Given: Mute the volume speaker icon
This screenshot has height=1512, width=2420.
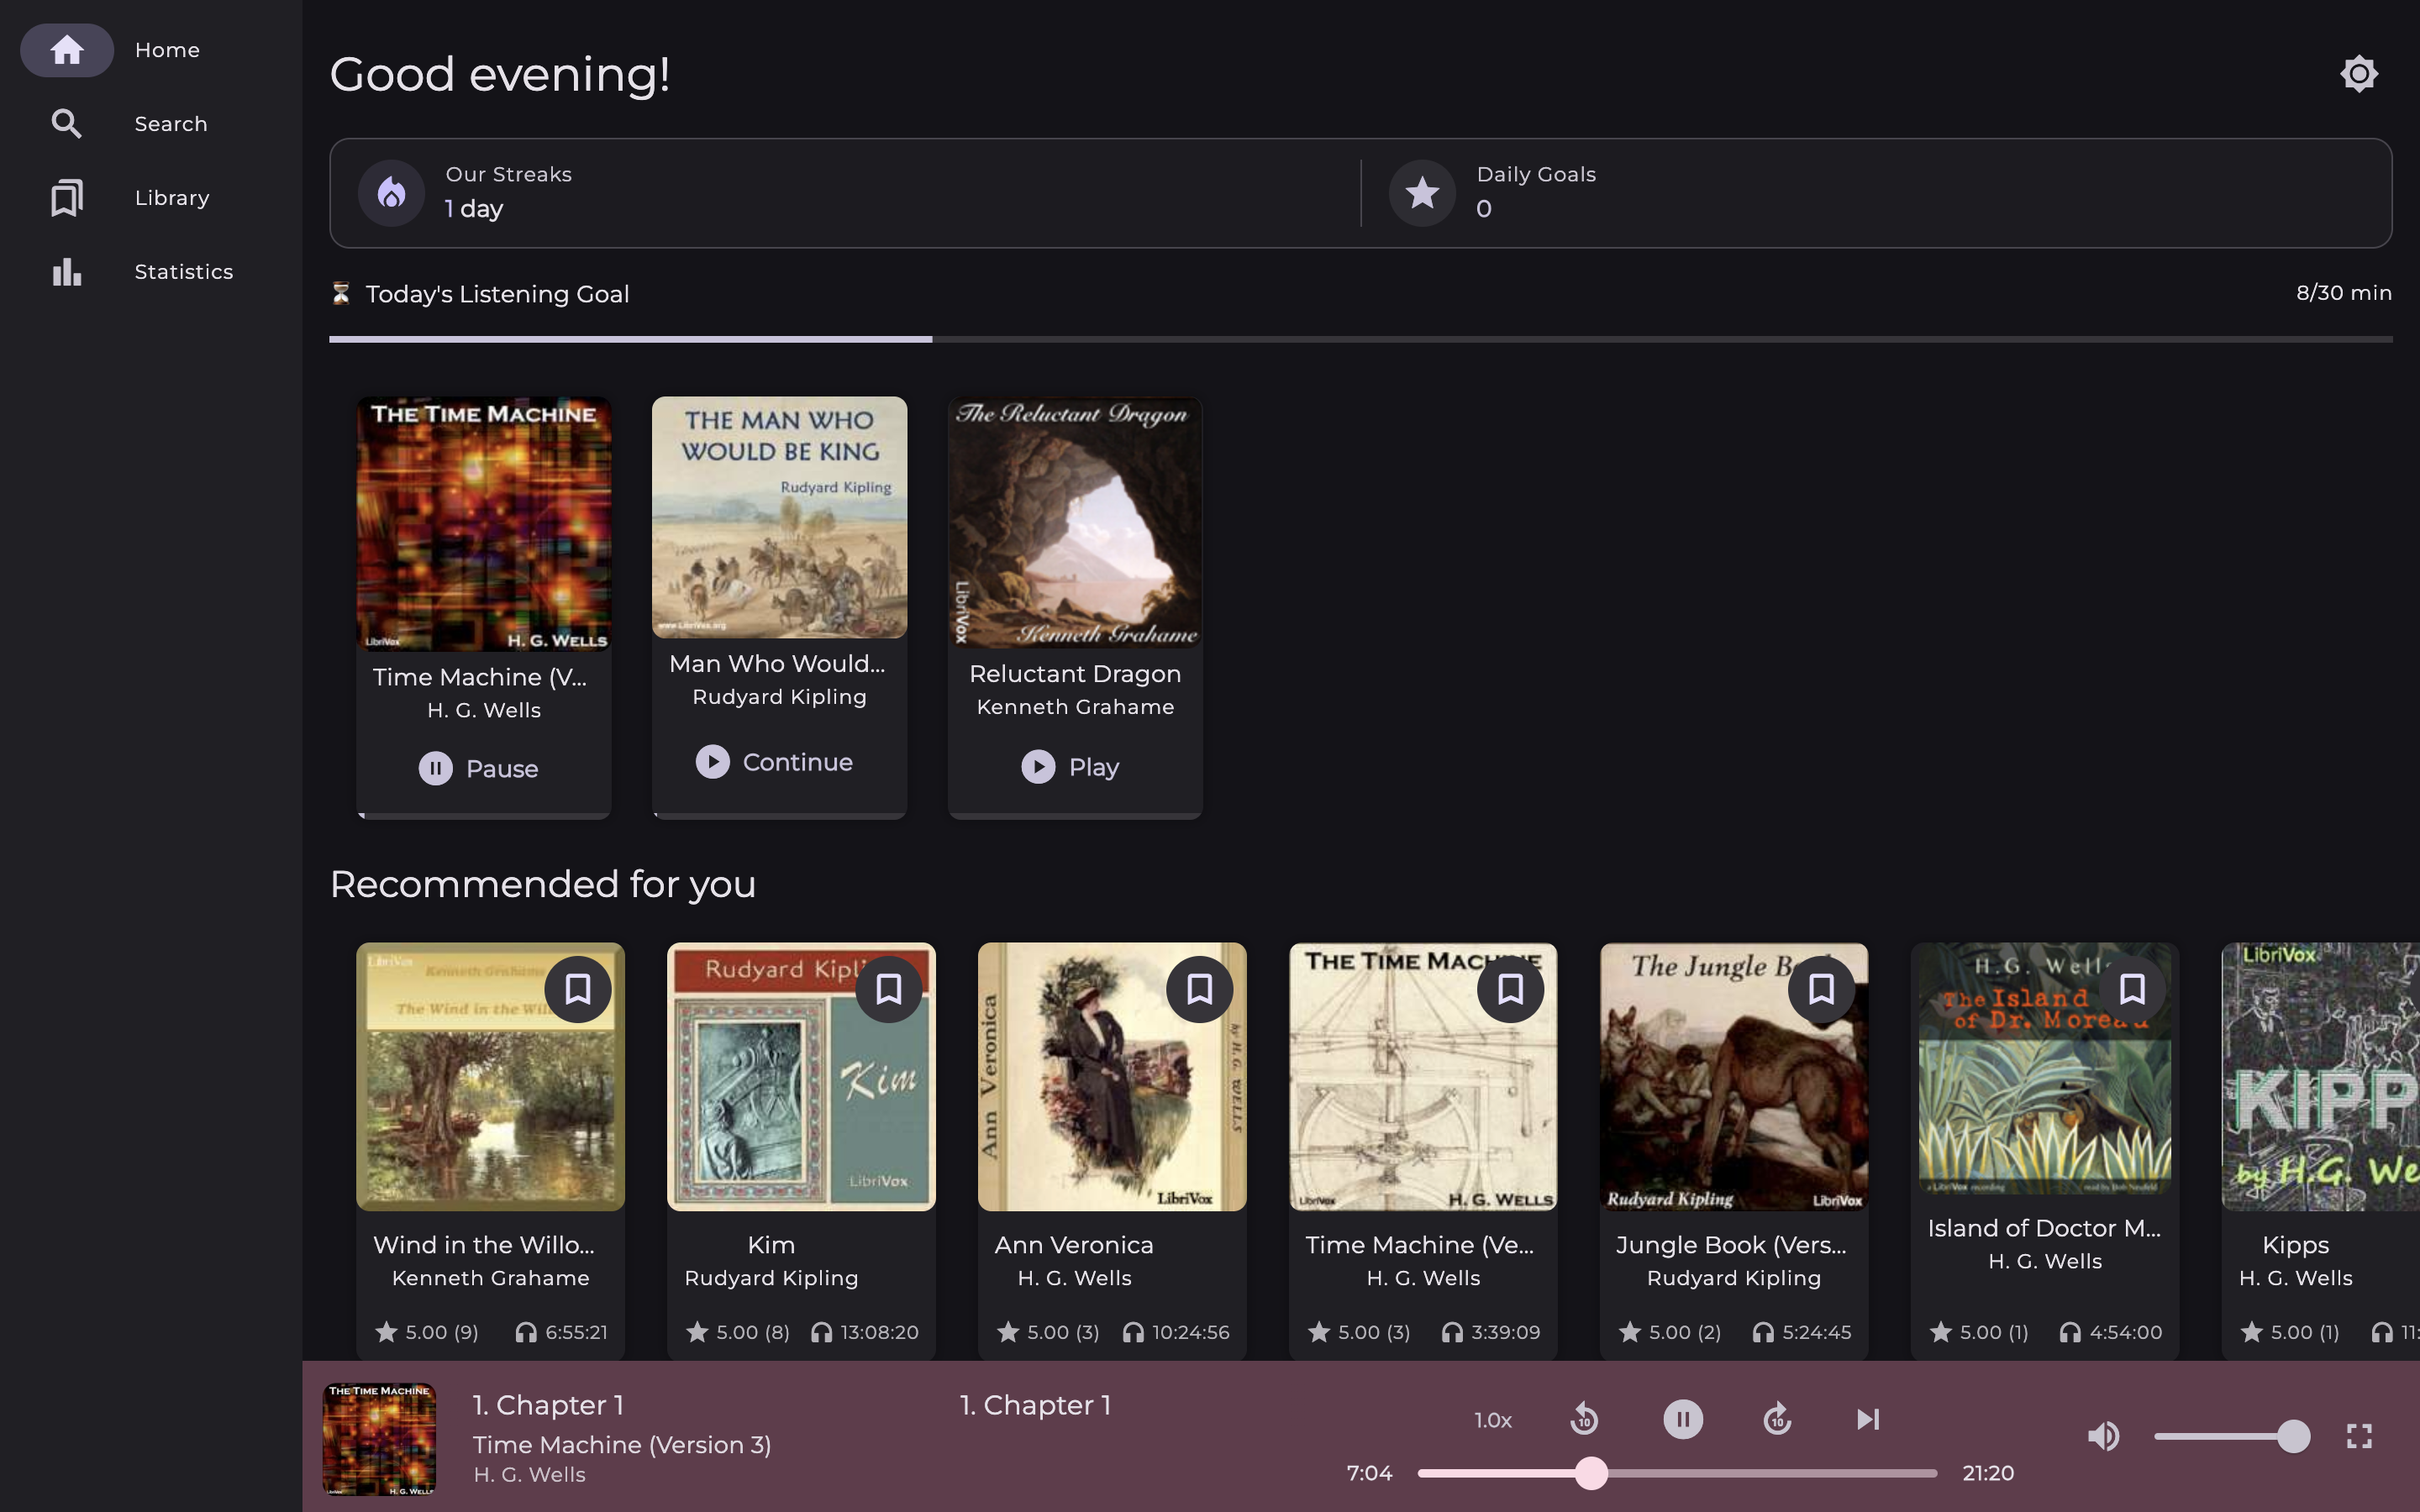Looking at the screenshot, I should point(2103,1437).
